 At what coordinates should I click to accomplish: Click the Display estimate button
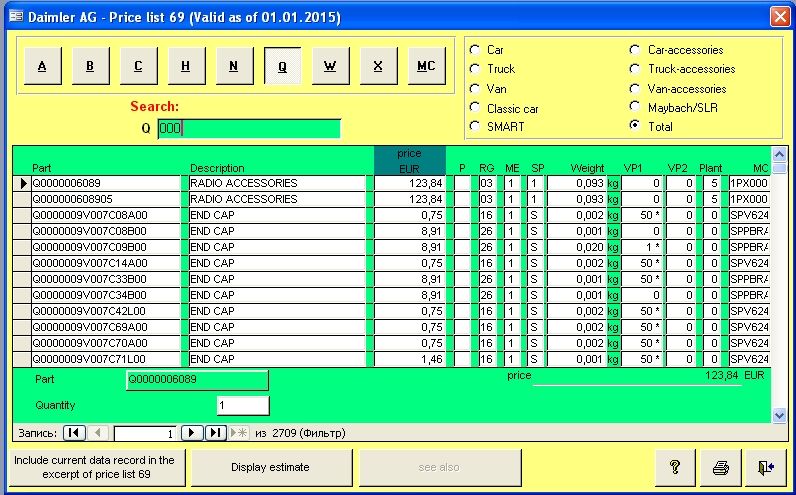coord(270,467)
